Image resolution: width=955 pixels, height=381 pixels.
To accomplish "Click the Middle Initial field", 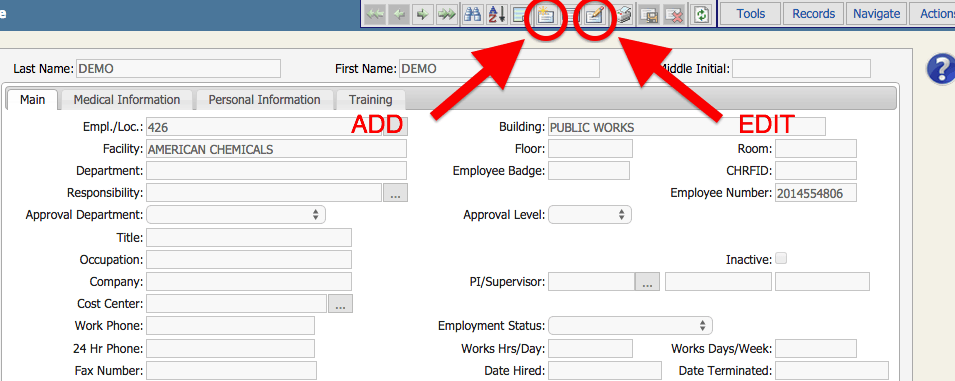I will (x=802, y=69).
